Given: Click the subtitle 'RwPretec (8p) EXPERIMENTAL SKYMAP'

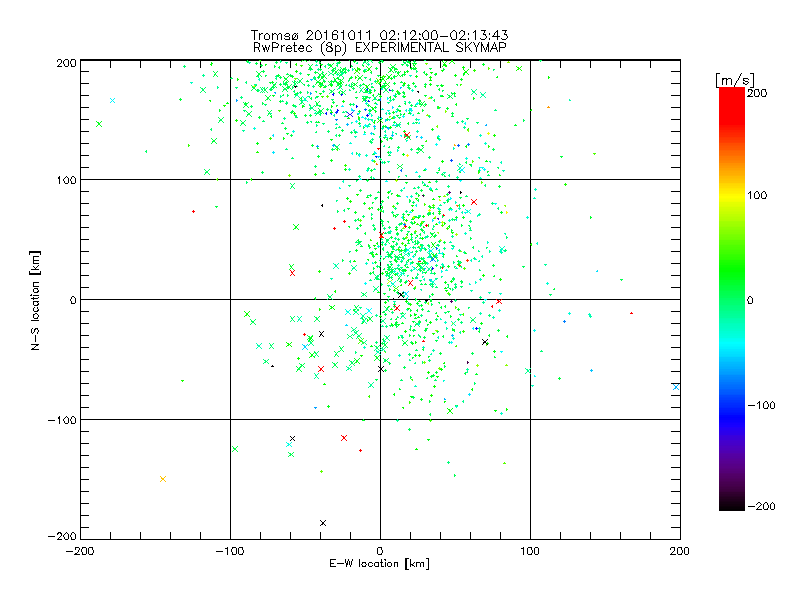Looking at the screenshot, I should tap(380, 47).
